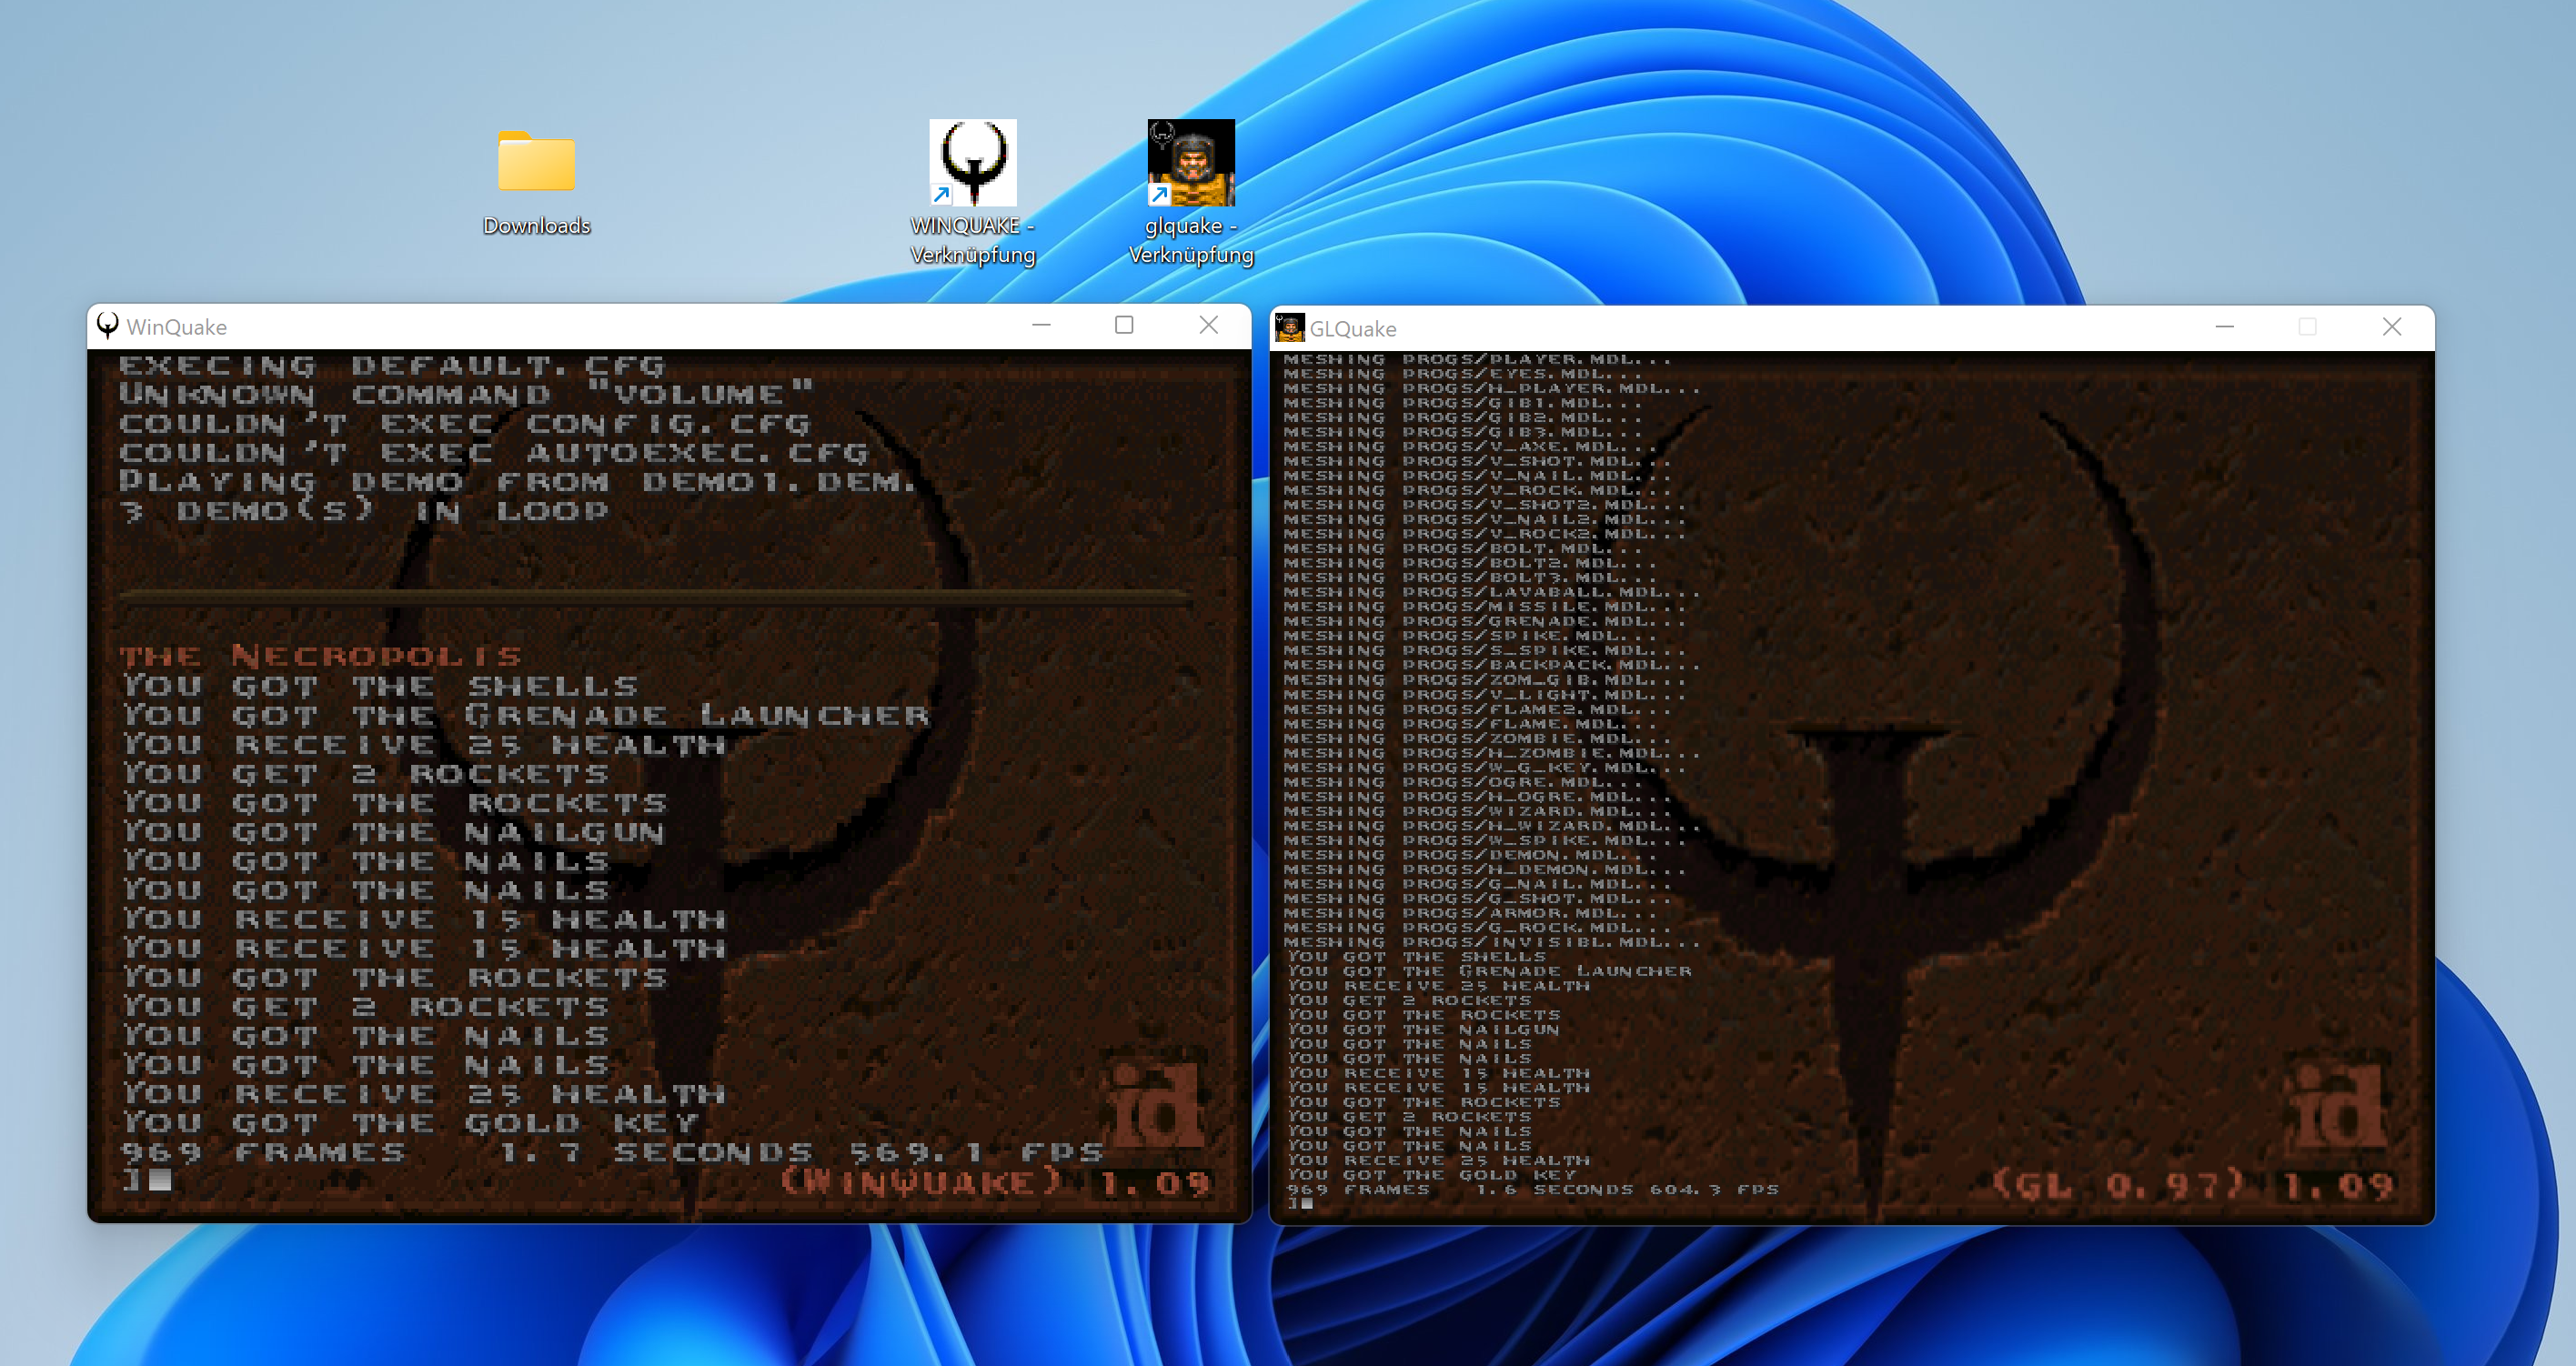Open the Downloads folder icon

536,163
